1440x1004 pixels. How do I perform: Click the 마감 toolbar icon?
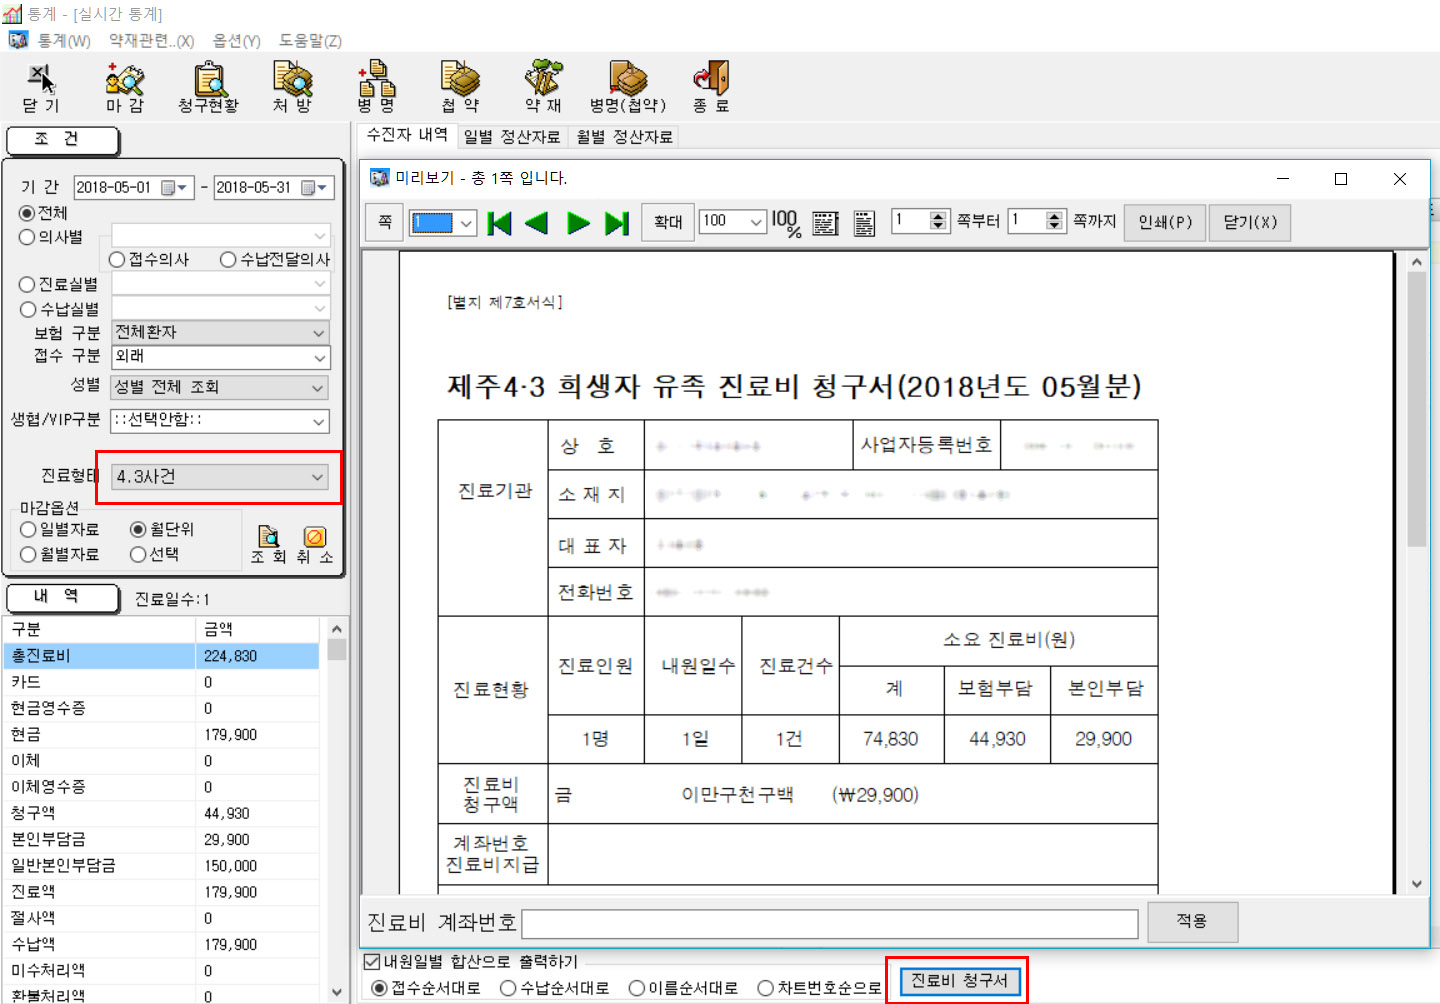pyautogui.click(x=125, y=86)
